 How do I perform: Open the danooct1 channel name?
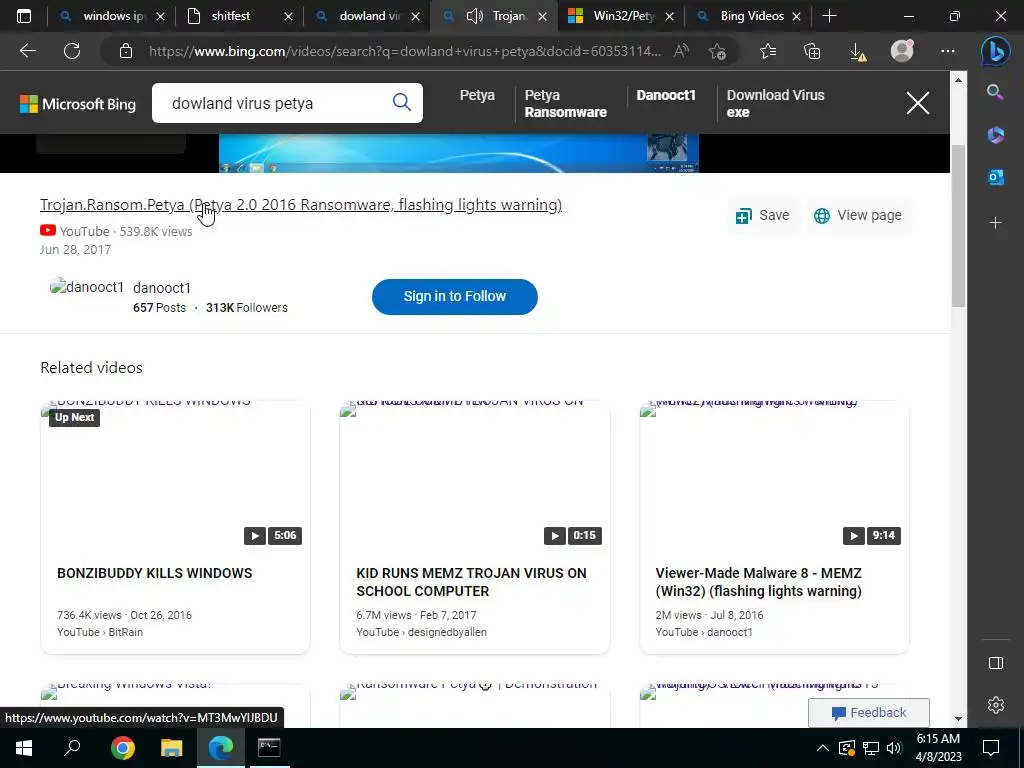pos(162,288)
